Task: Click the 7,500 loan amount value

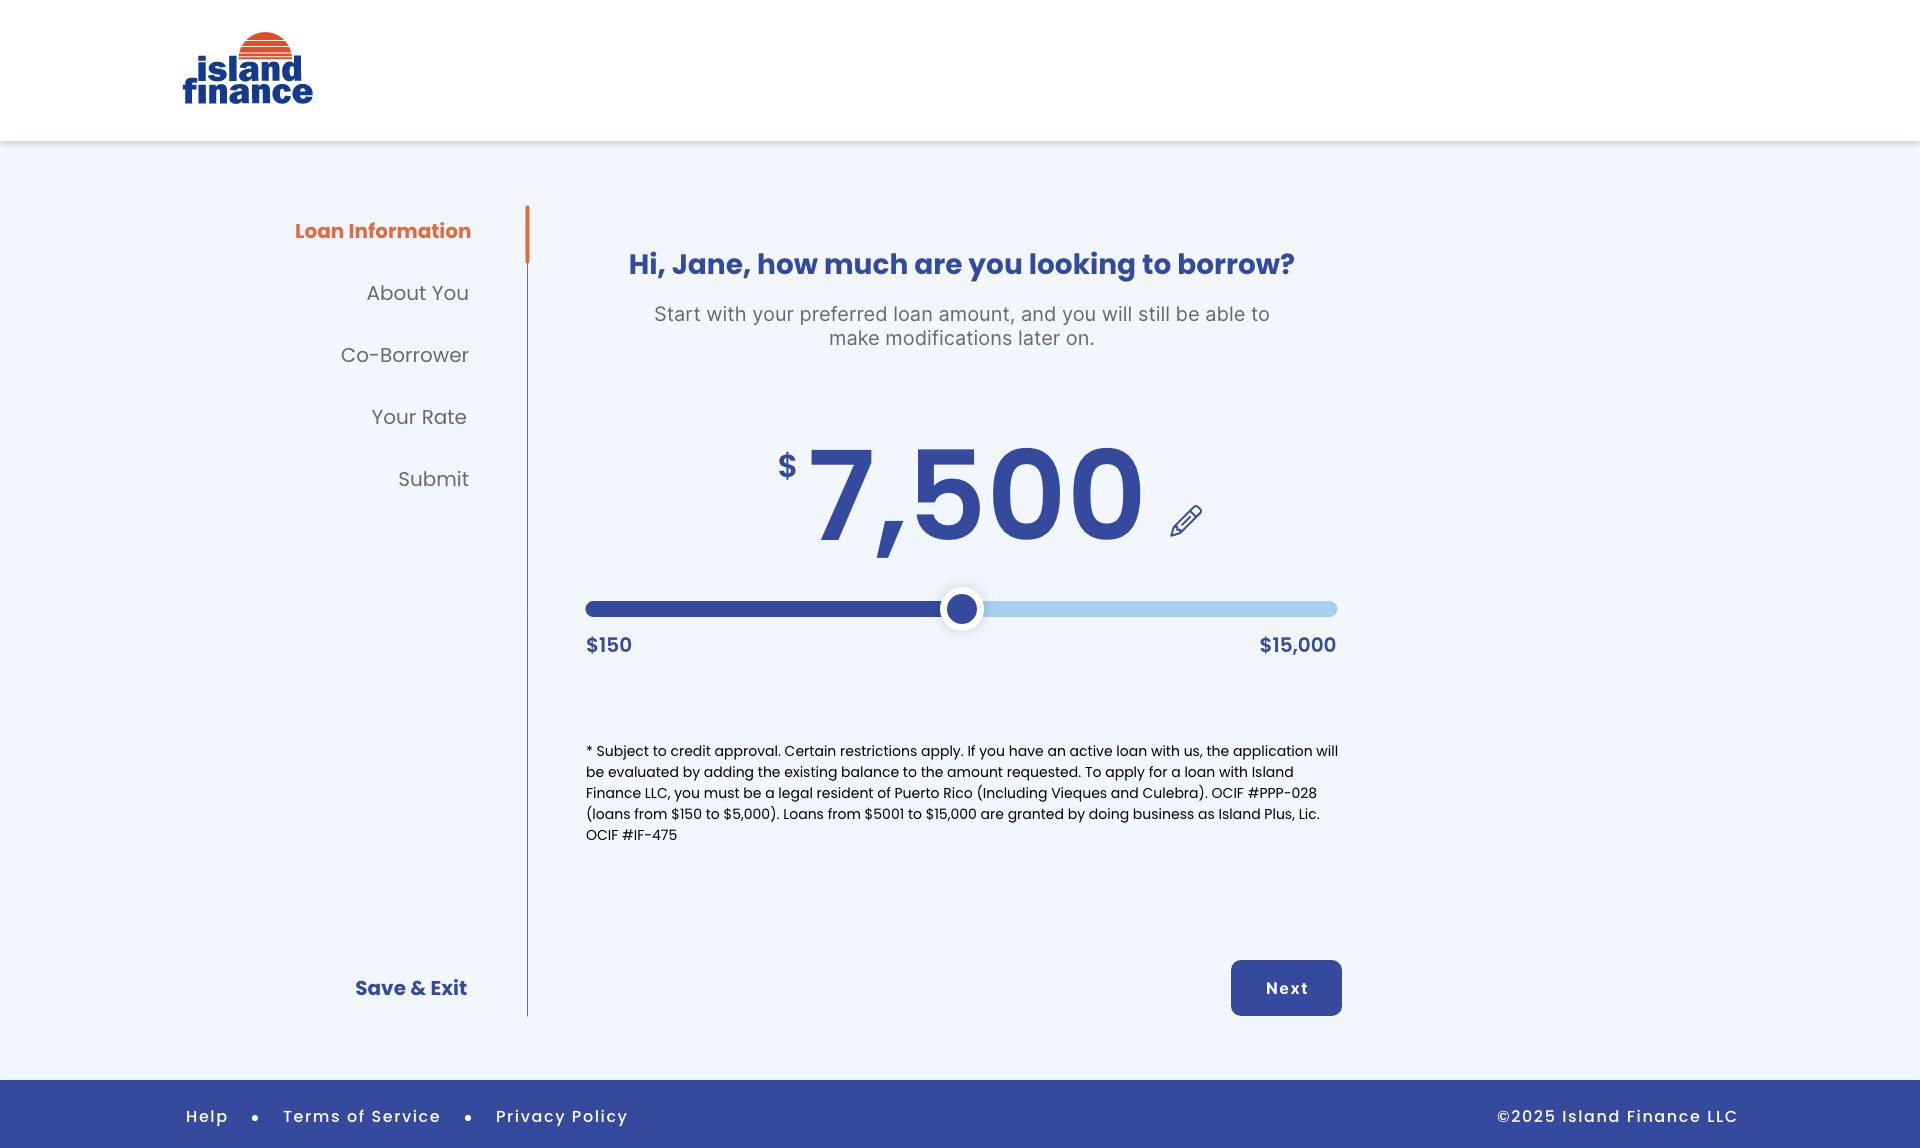Action: [x=975, y=495]
